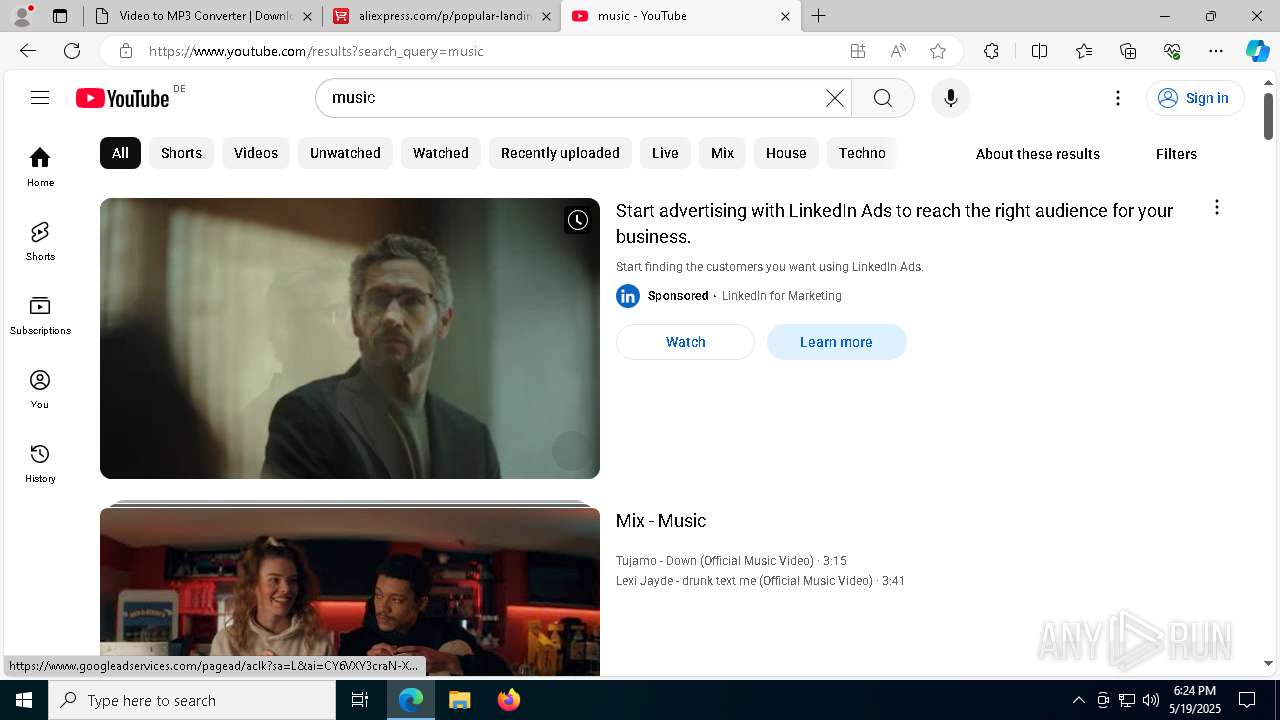Open Subscriptions in the sidebar

tap(40, 314)
